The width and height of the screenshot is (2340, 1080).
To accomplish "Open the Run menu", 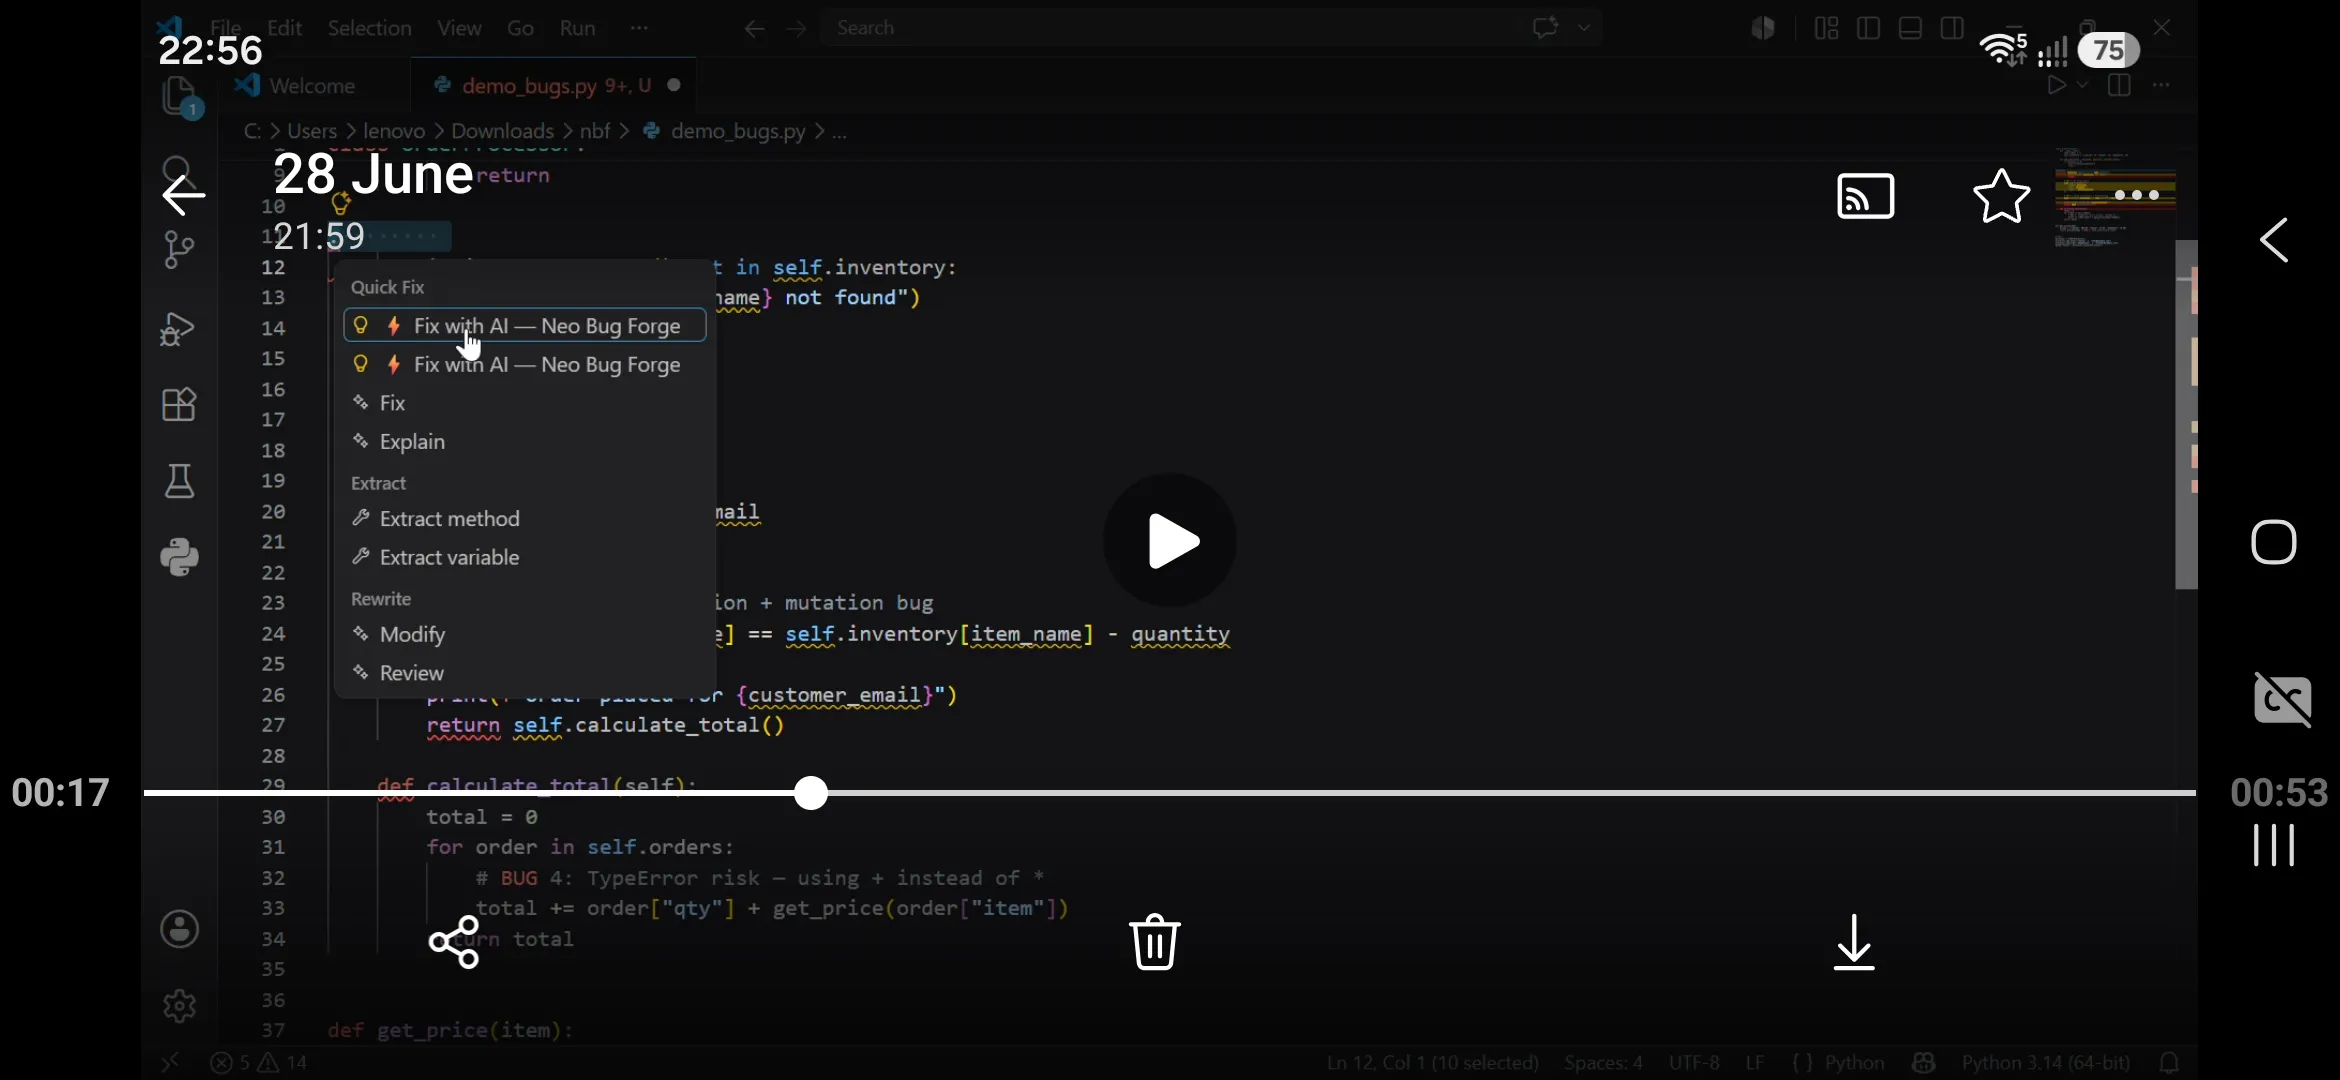I will 577,28.
